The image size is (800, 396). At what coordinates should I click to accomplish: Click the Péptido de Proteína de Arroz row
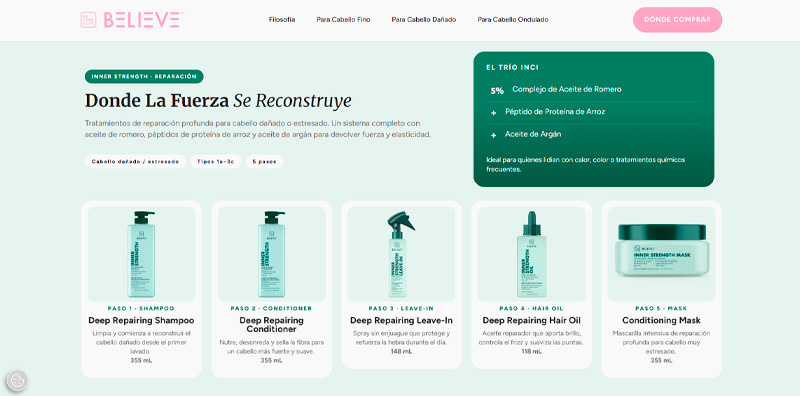click(594, 112)
